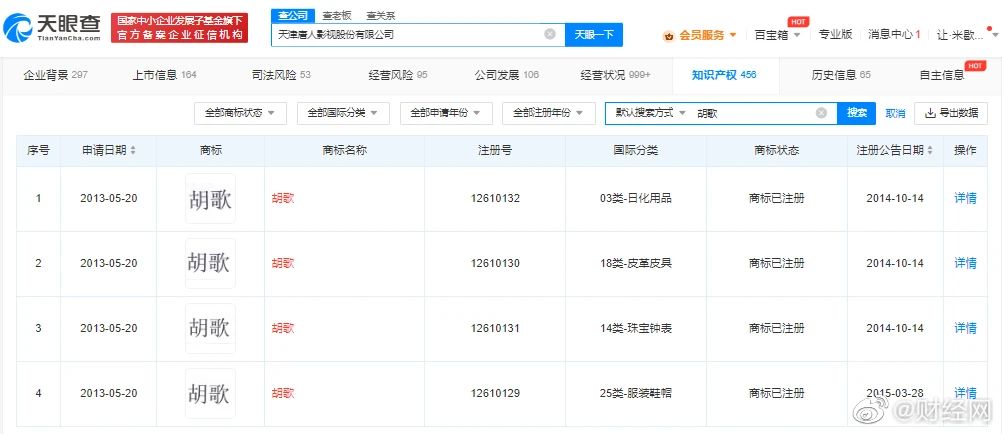Screen dimensions: 1002x434
Task: Open the 企业背景 tab
Action: (56, 75)
